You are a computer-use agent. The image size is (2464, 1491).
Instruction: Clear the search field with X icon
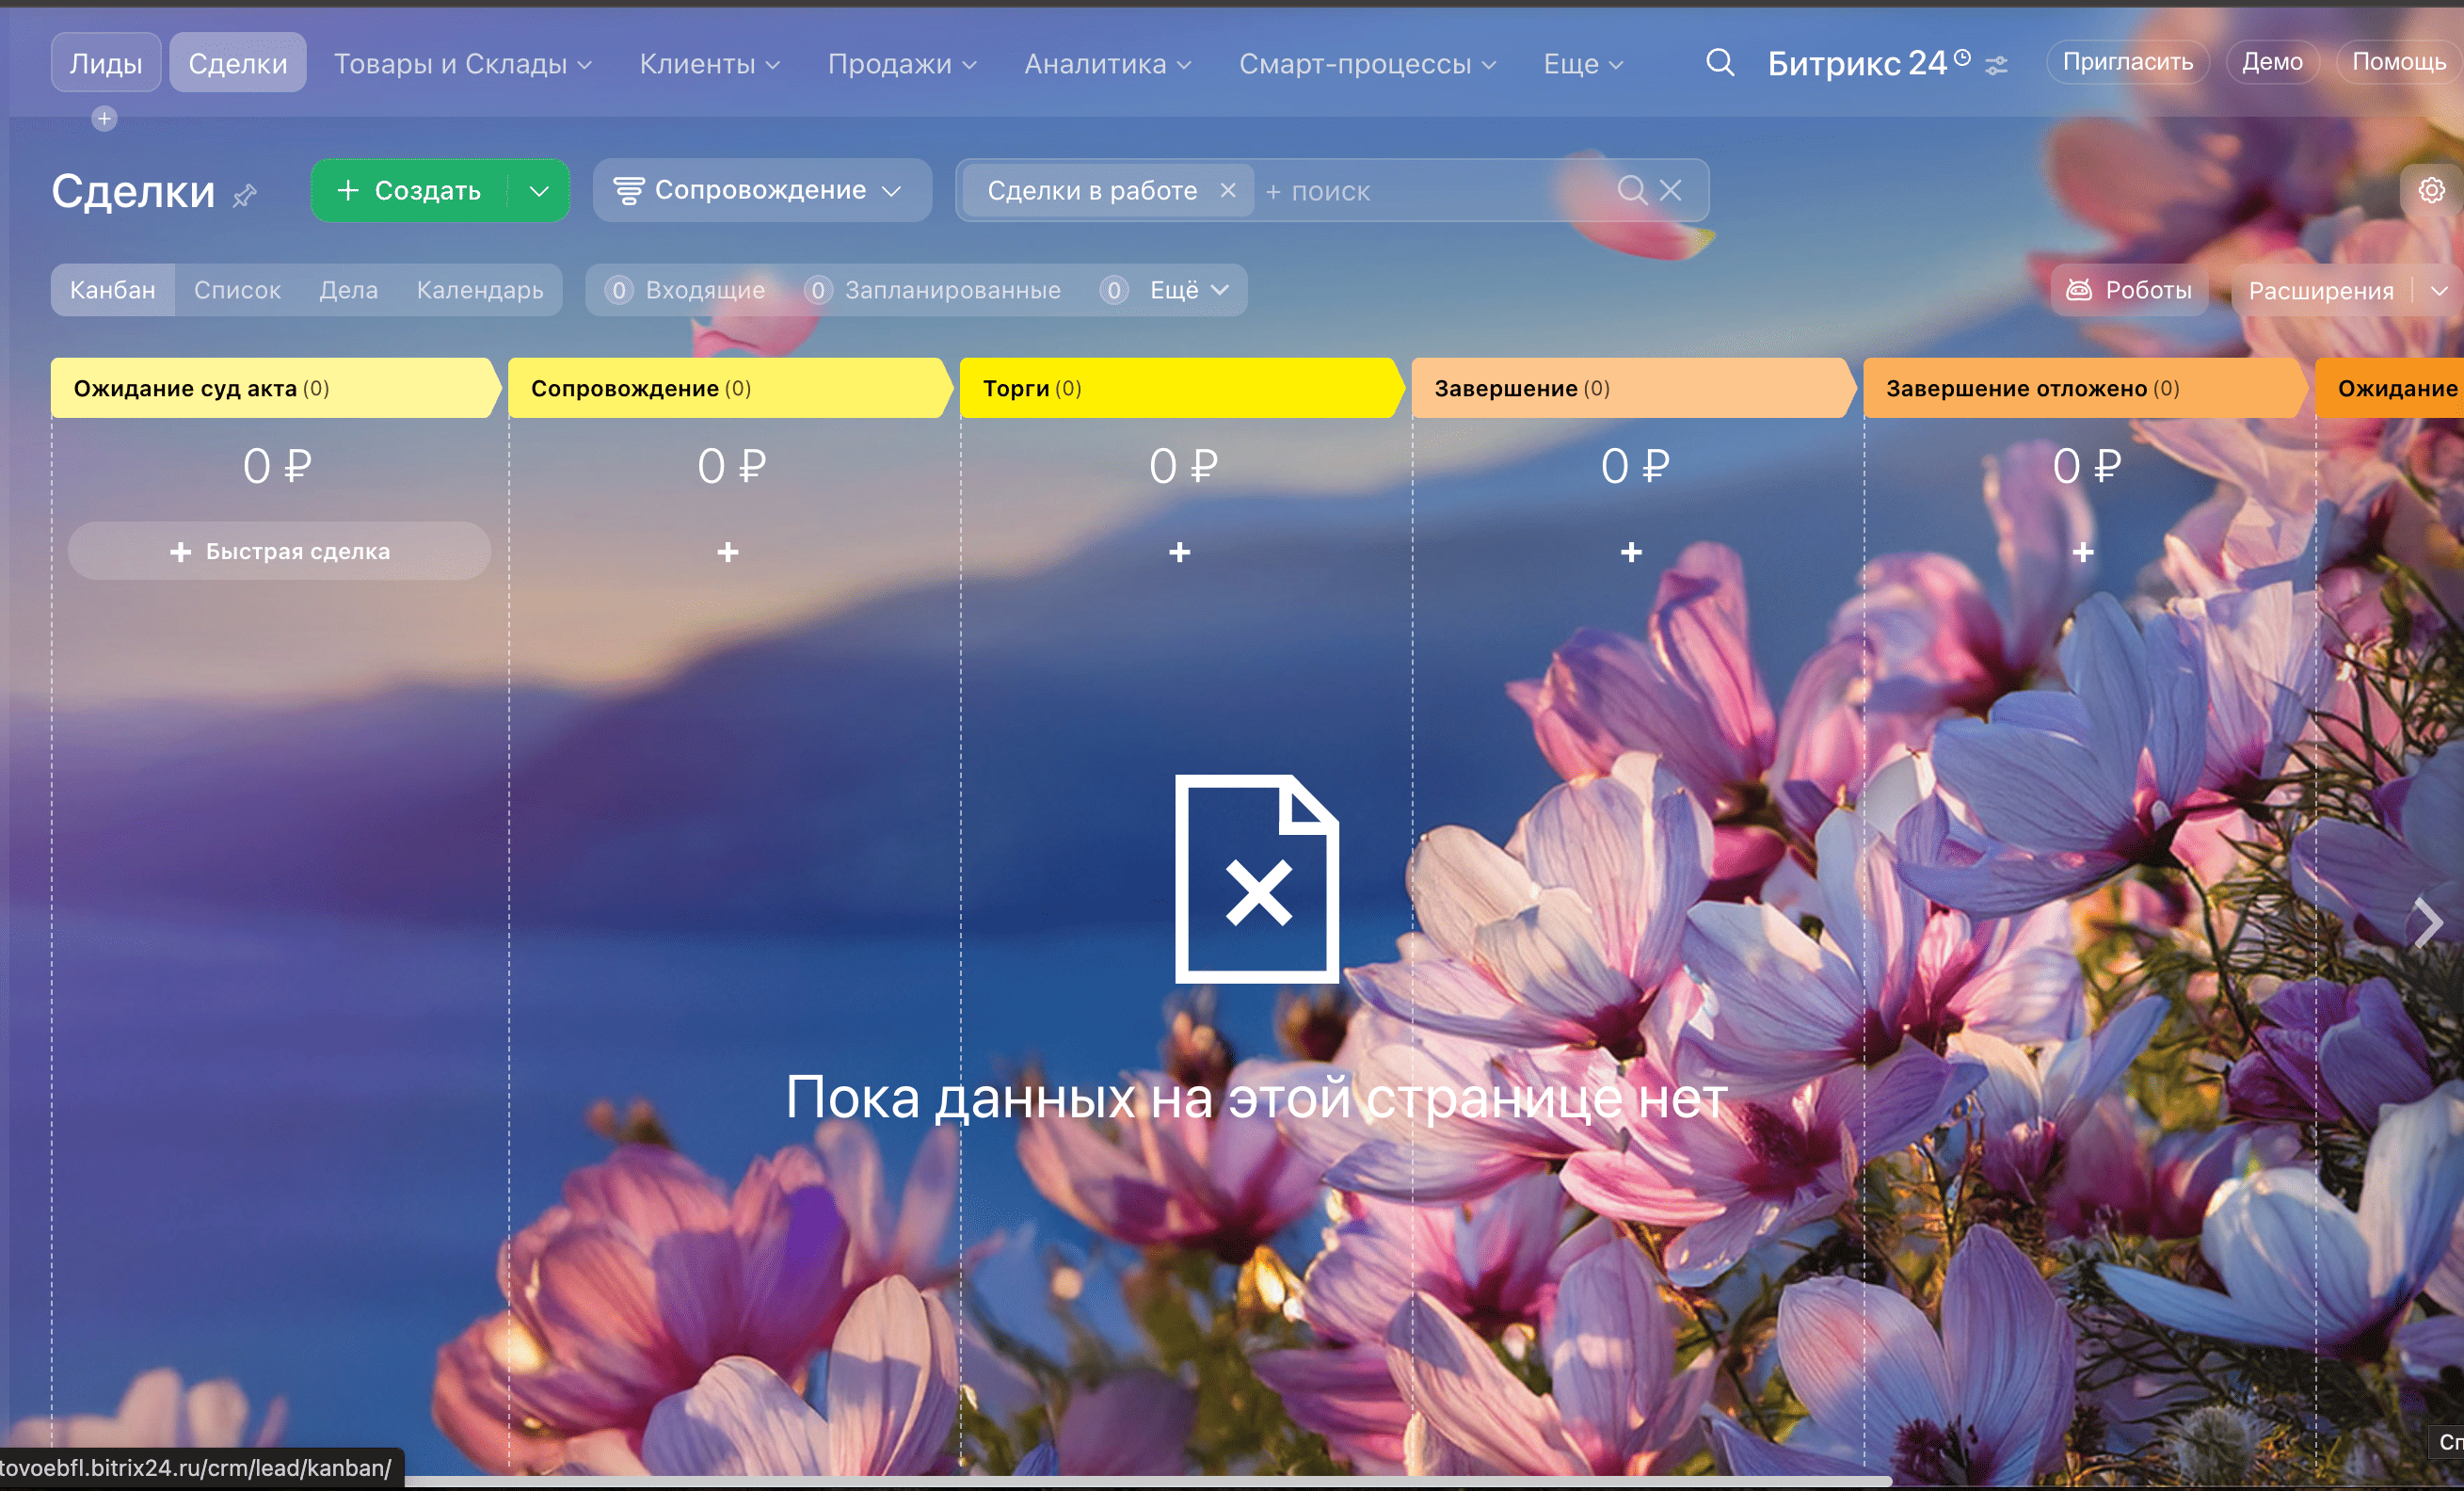pyautogui.click(x=1671, y=190)
